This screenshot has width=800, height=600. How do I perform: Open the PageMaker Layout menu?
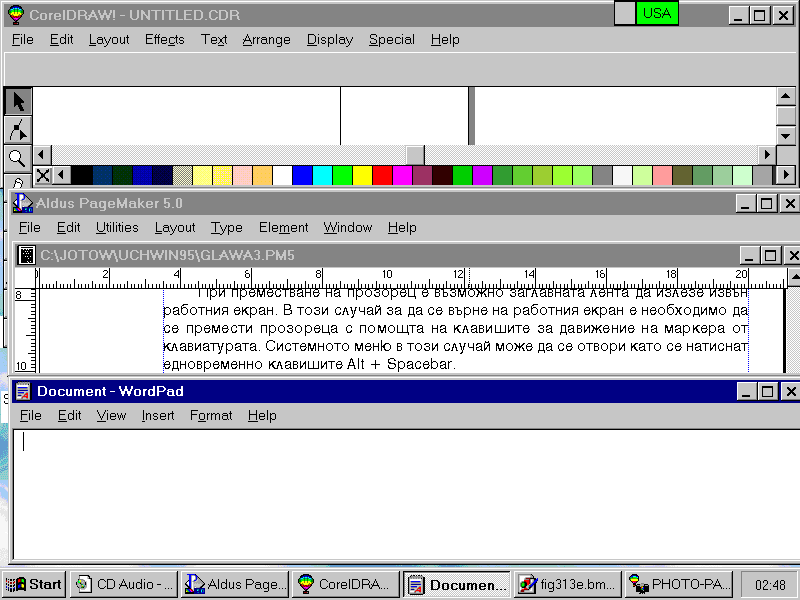click(x=175, y=228)
